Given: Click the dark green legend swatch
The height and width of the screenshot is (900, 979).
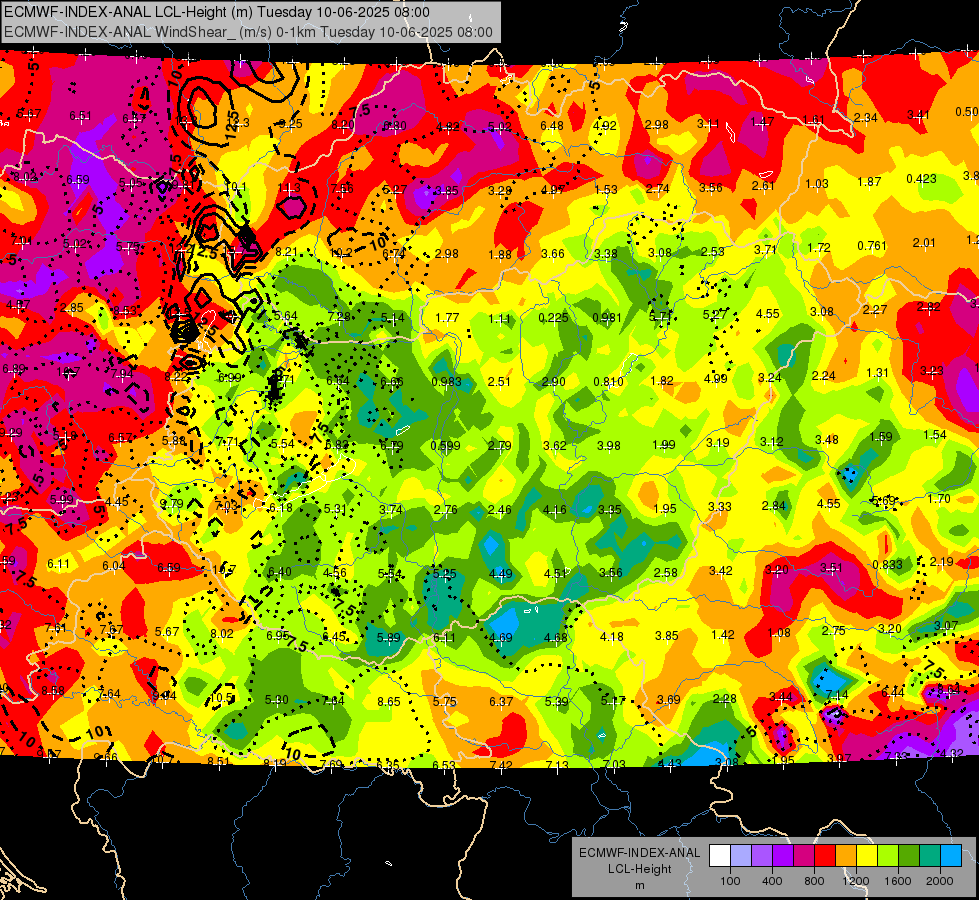Looking at the screenshot, I should [x=908, y=856].
